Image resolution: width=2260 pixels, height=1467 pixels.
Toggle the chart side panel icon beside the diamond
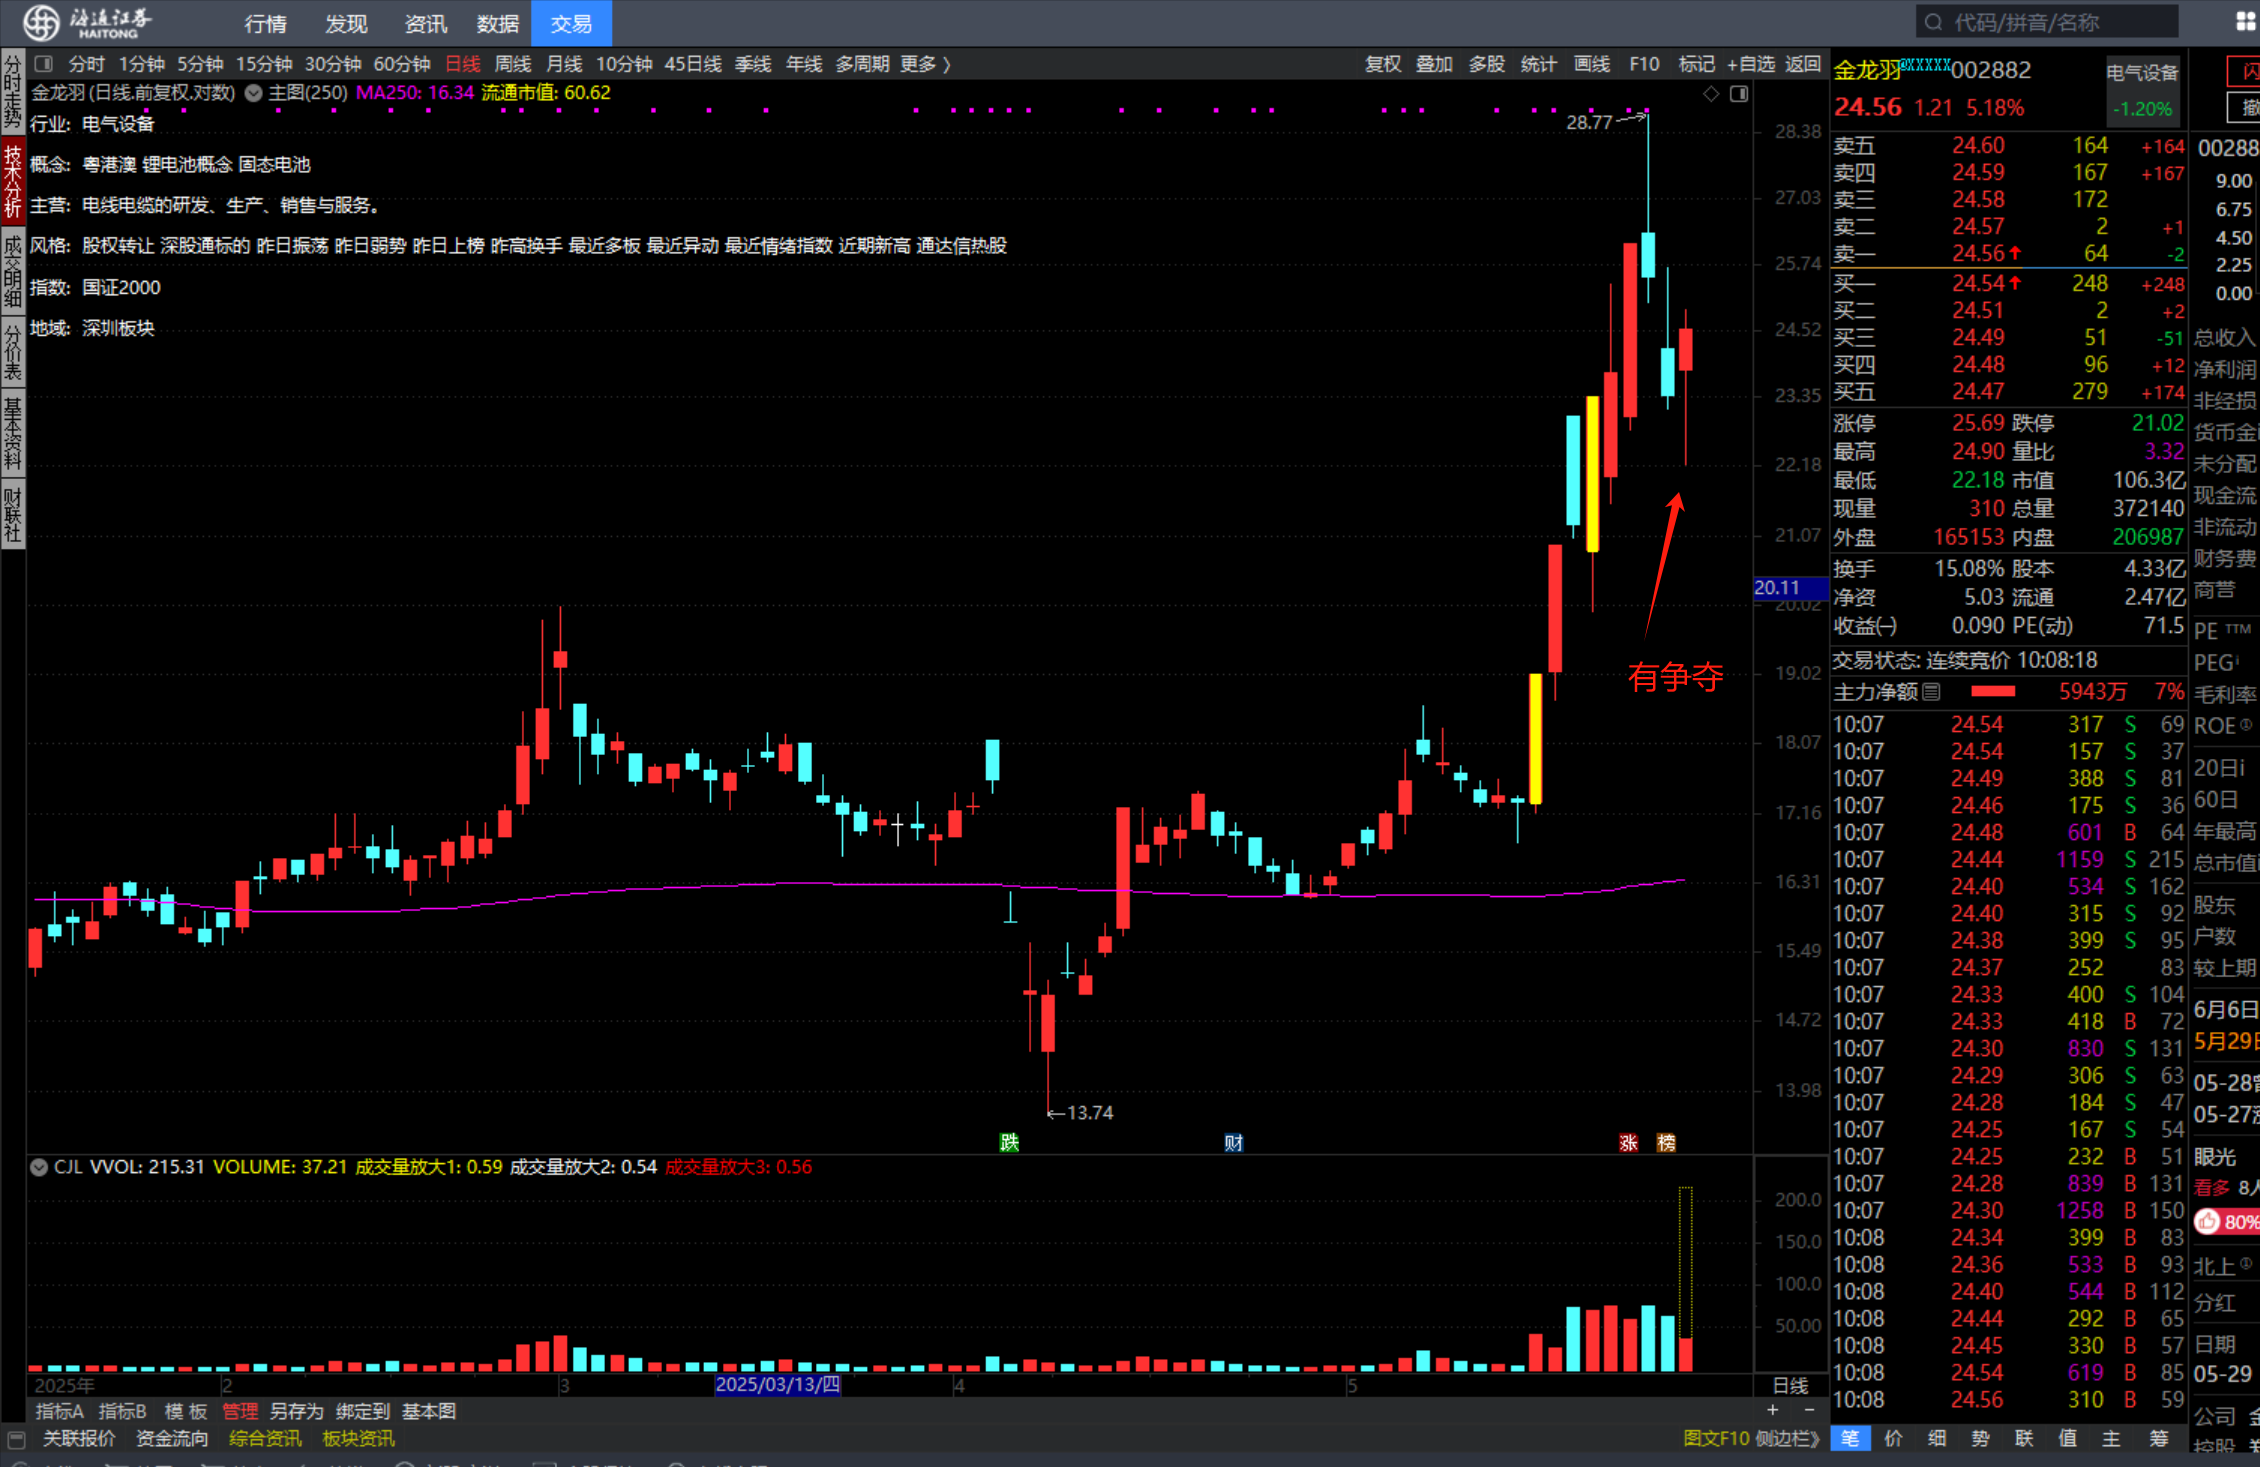tap(1739, 93)
